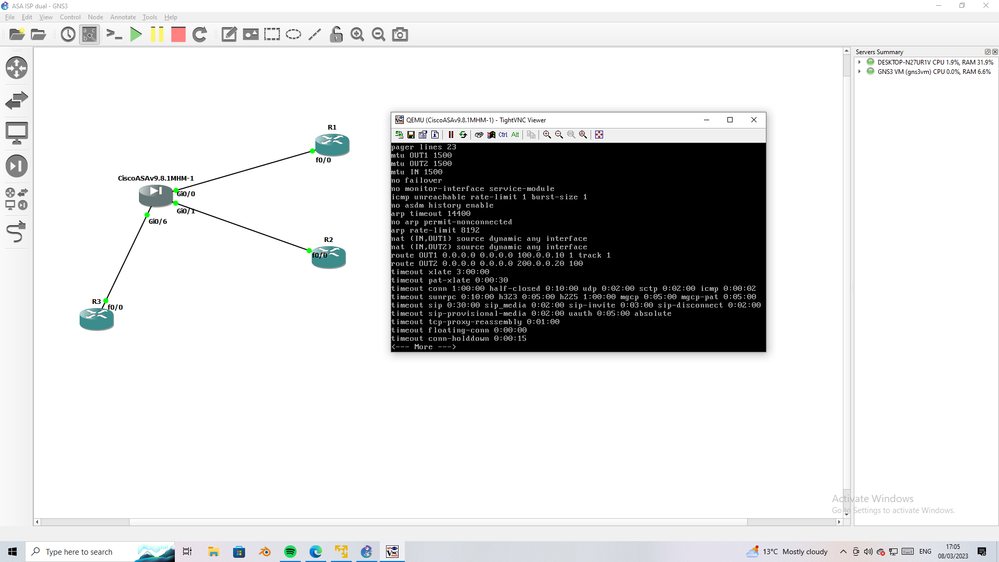This screenshot has width=999, height=562.
Task: Browse switches in the device dock
Action: coord(17,100)
